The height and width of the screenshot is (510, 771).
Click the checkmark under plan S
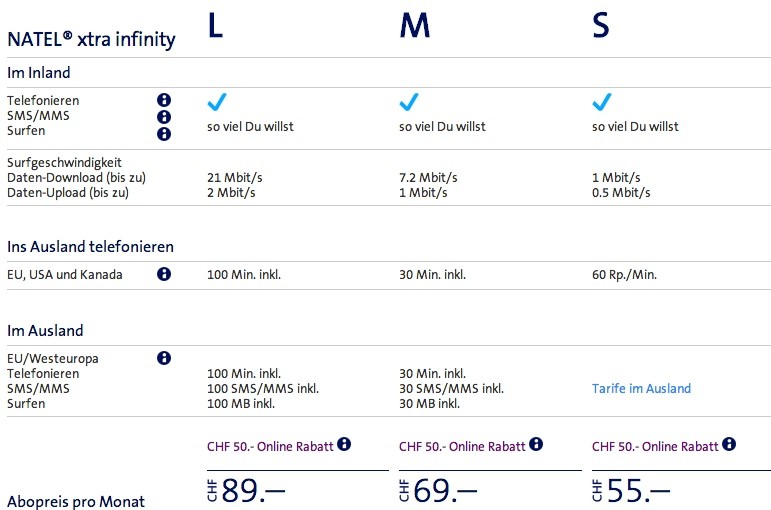pos(602,101)
